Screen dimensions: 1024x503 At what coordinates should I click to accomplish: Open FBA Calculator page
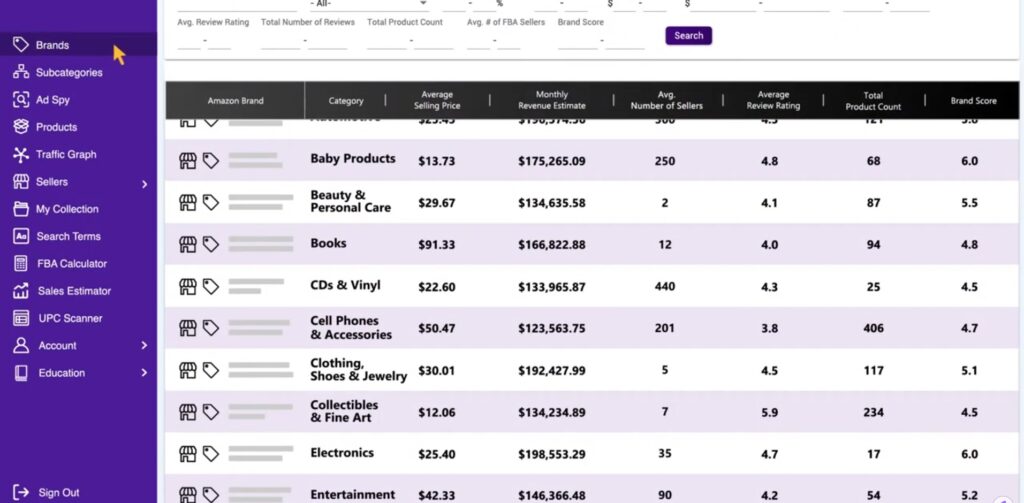point(72,264)
